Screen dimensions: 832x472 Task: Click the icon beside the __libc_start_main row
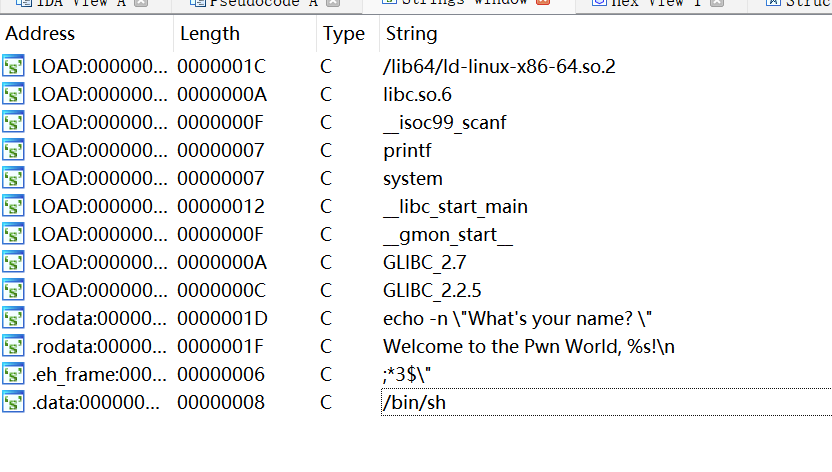(14, 207)
